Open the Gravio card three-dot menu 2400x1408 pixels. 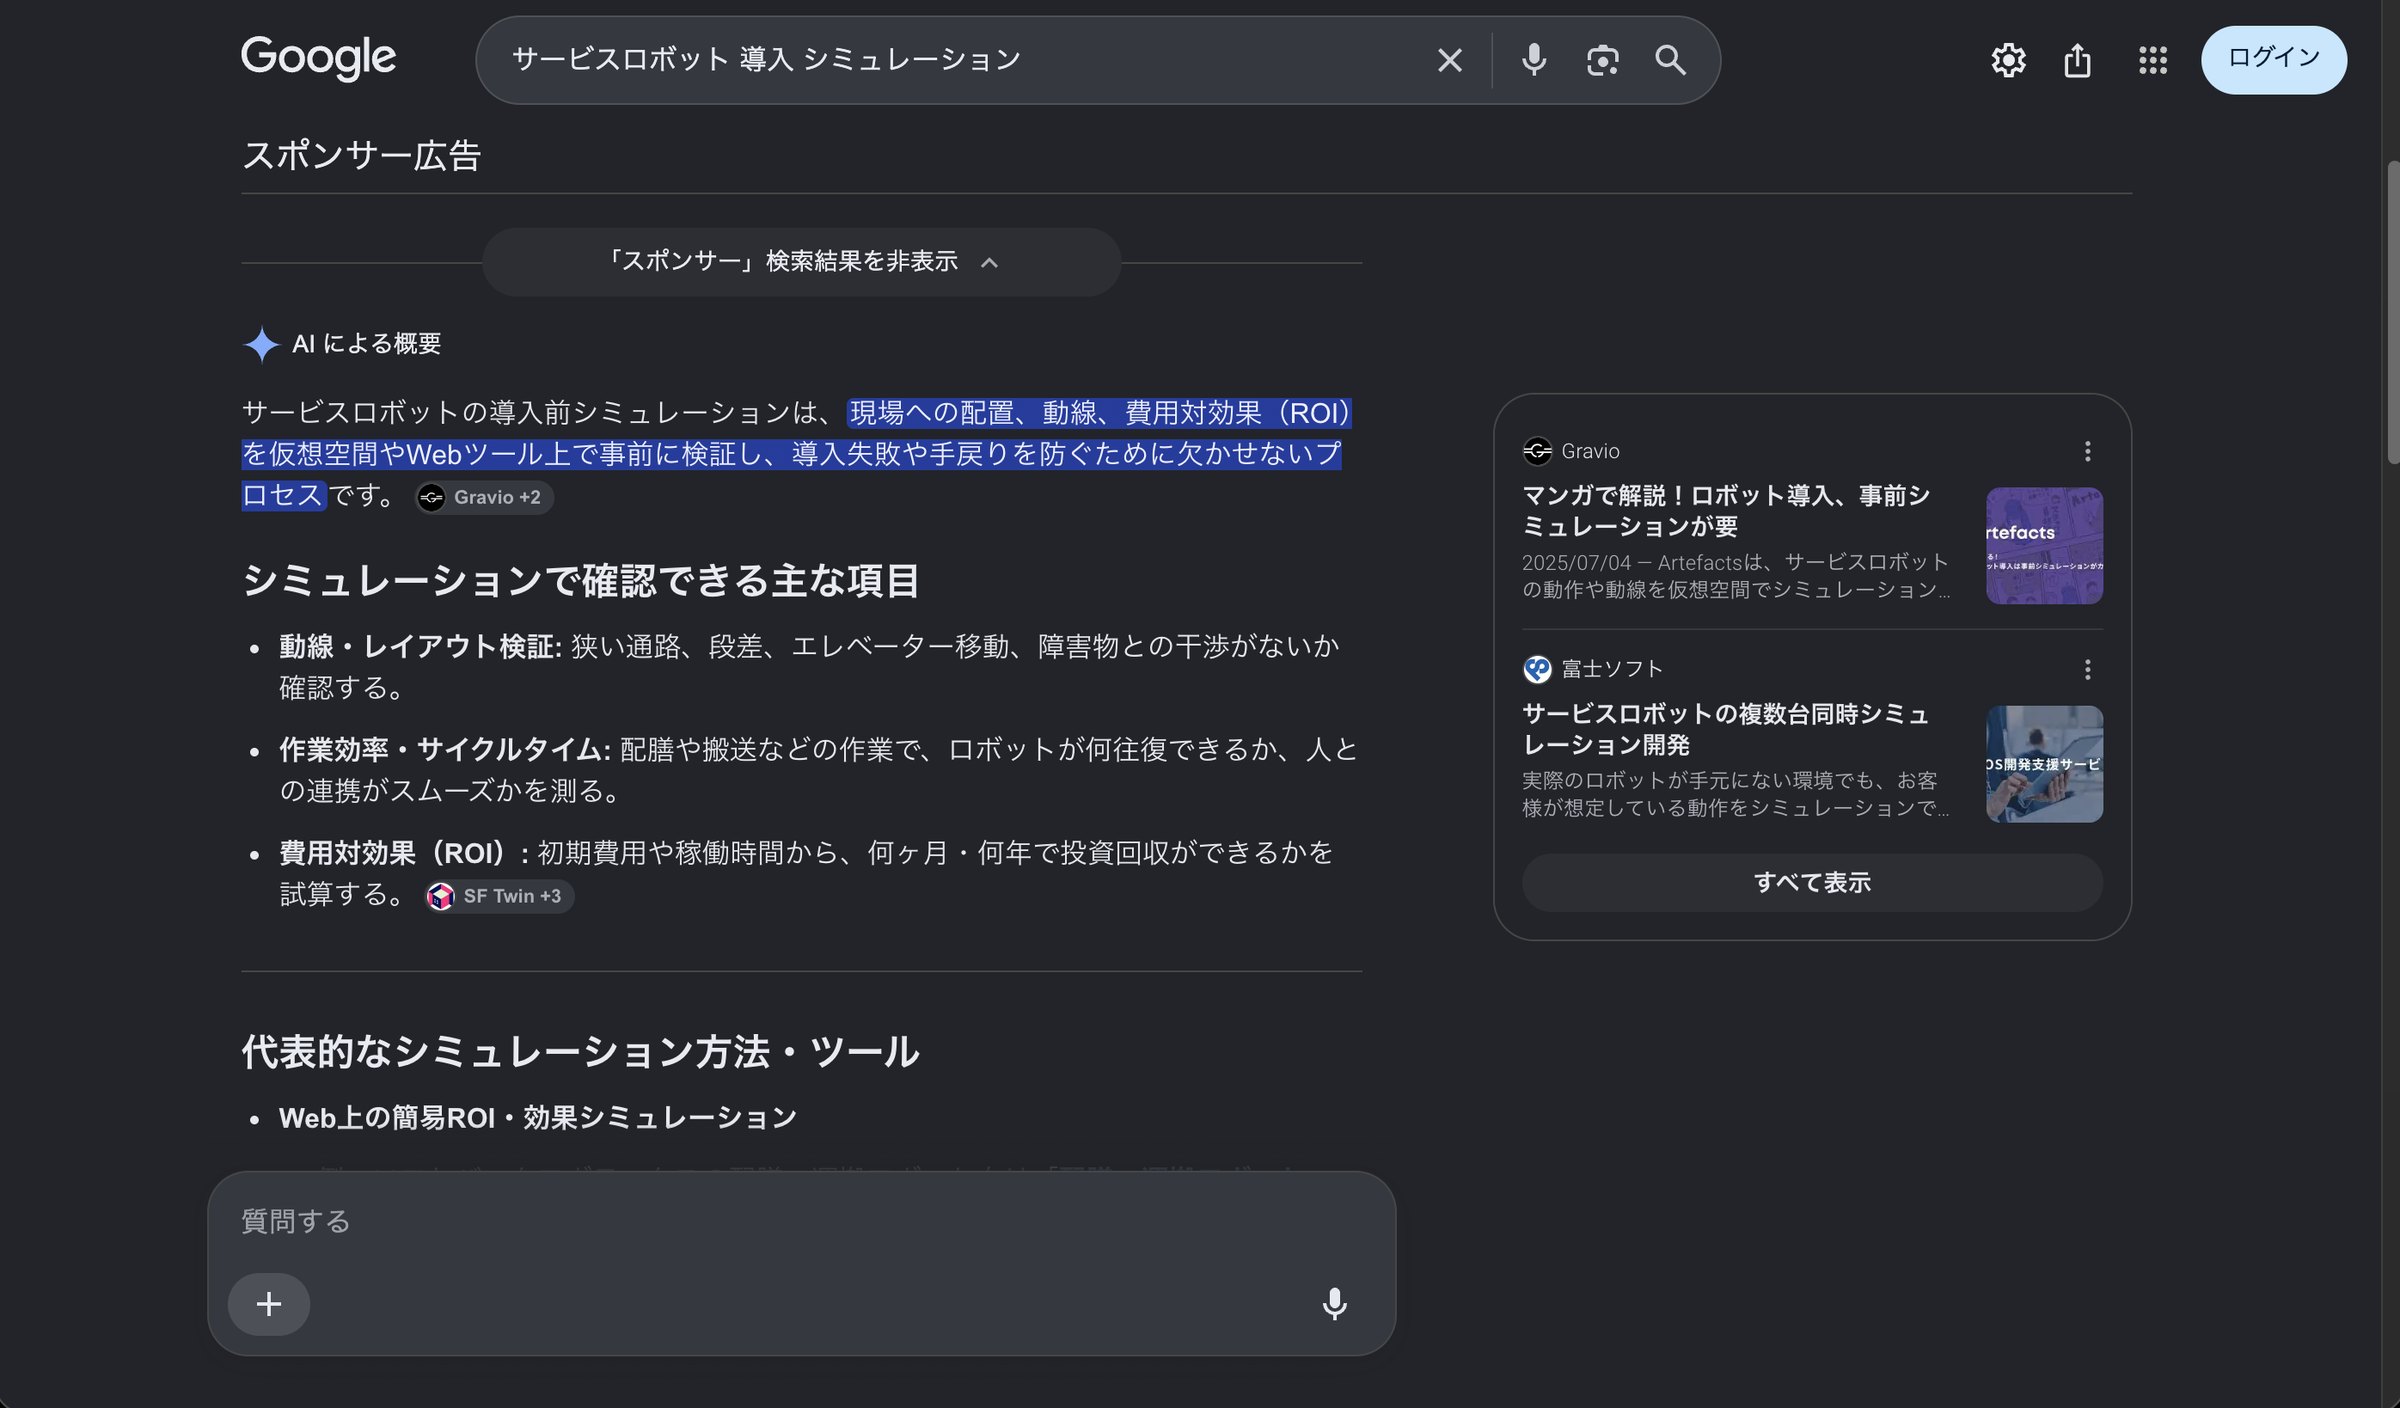coord(2087,451)
